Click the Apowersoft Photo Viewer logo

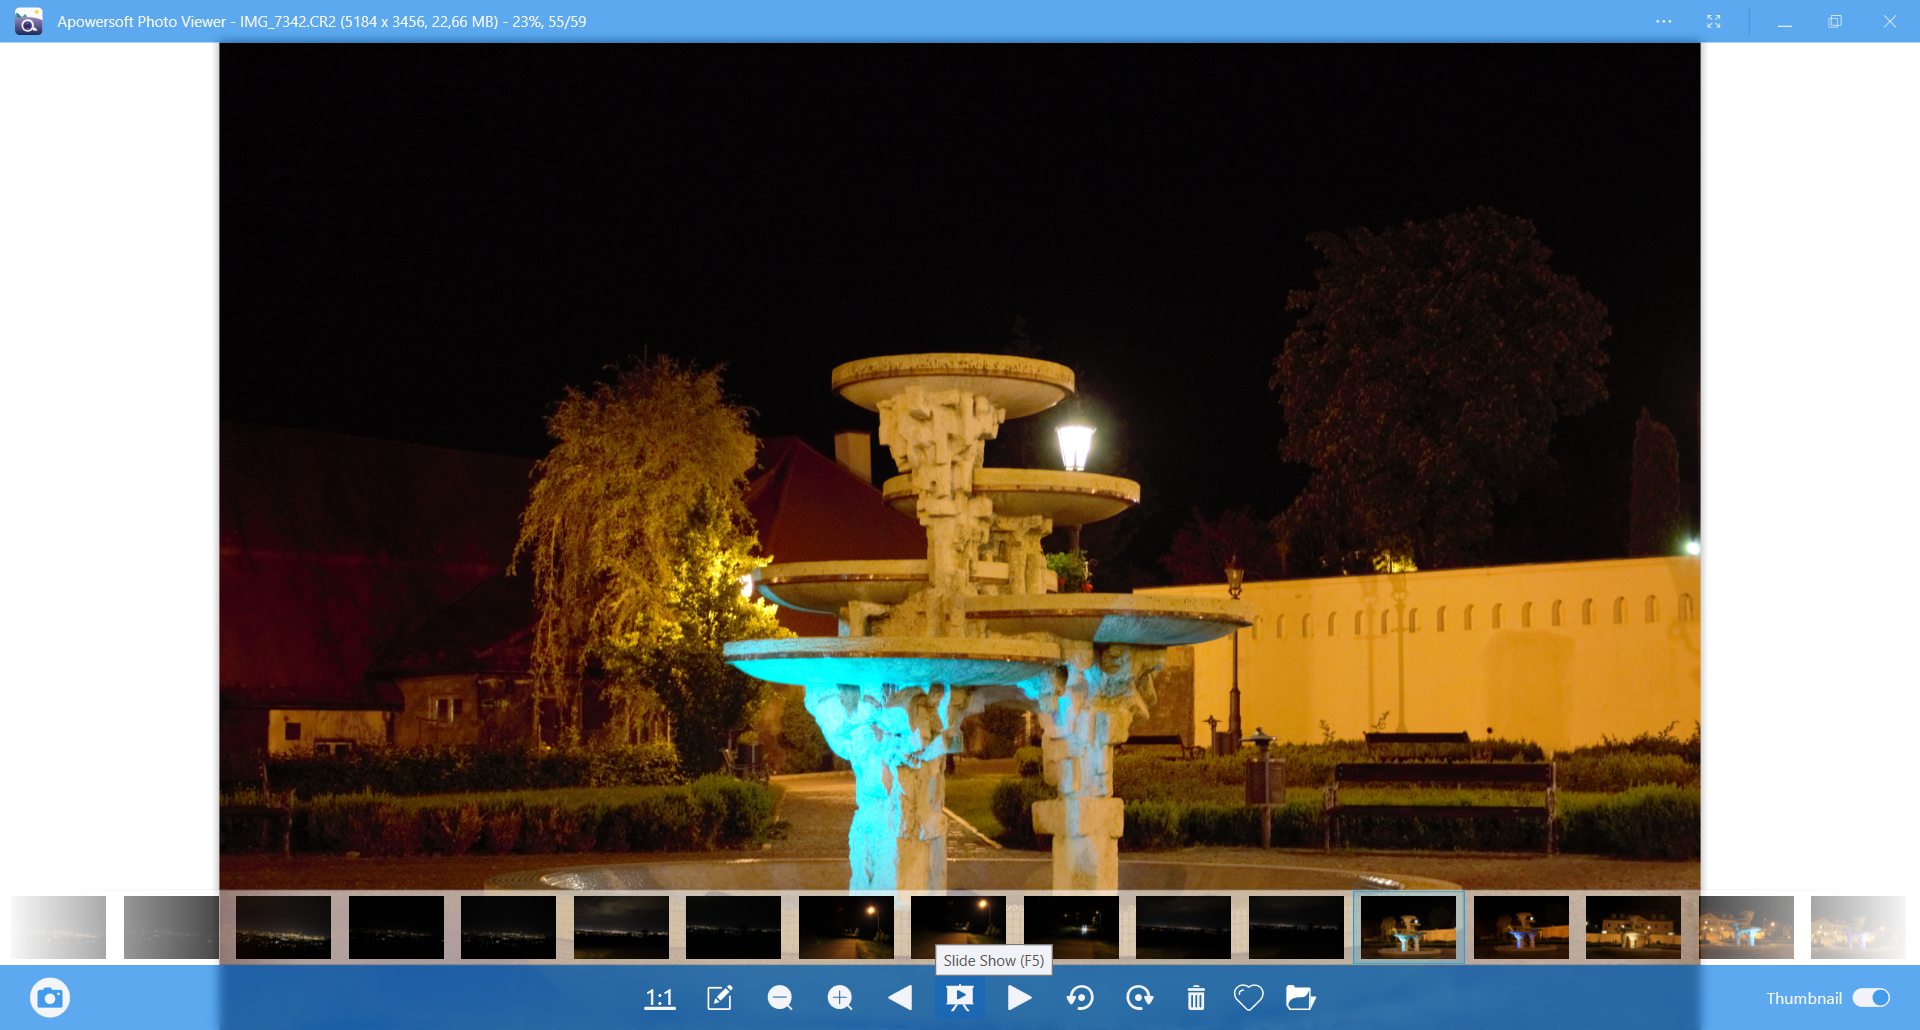pos(27,21)
